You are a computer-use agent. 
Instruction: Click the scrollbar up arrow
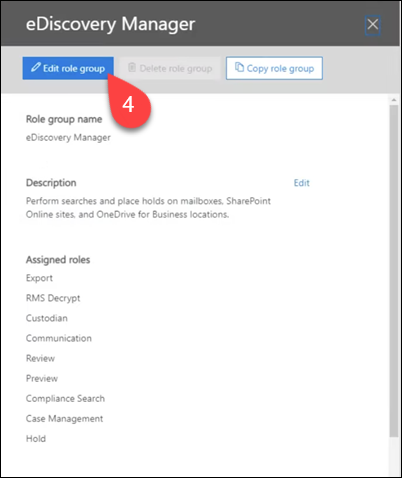[394, 100]
